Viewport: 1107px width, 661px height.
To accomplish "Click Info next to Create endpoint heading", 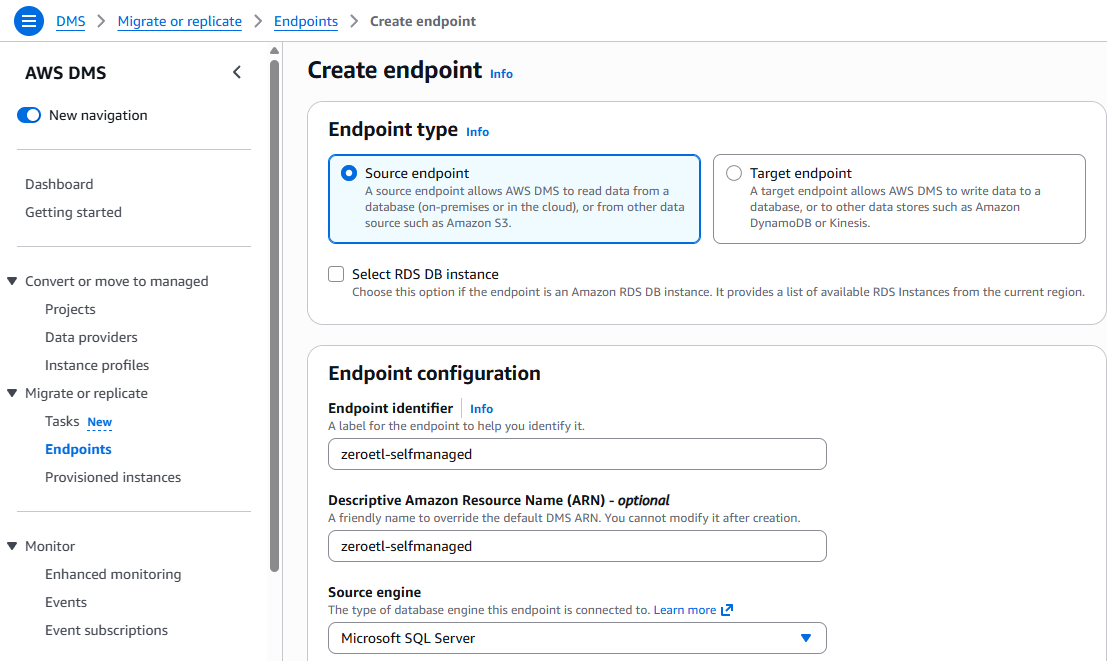I will (501, 74).
